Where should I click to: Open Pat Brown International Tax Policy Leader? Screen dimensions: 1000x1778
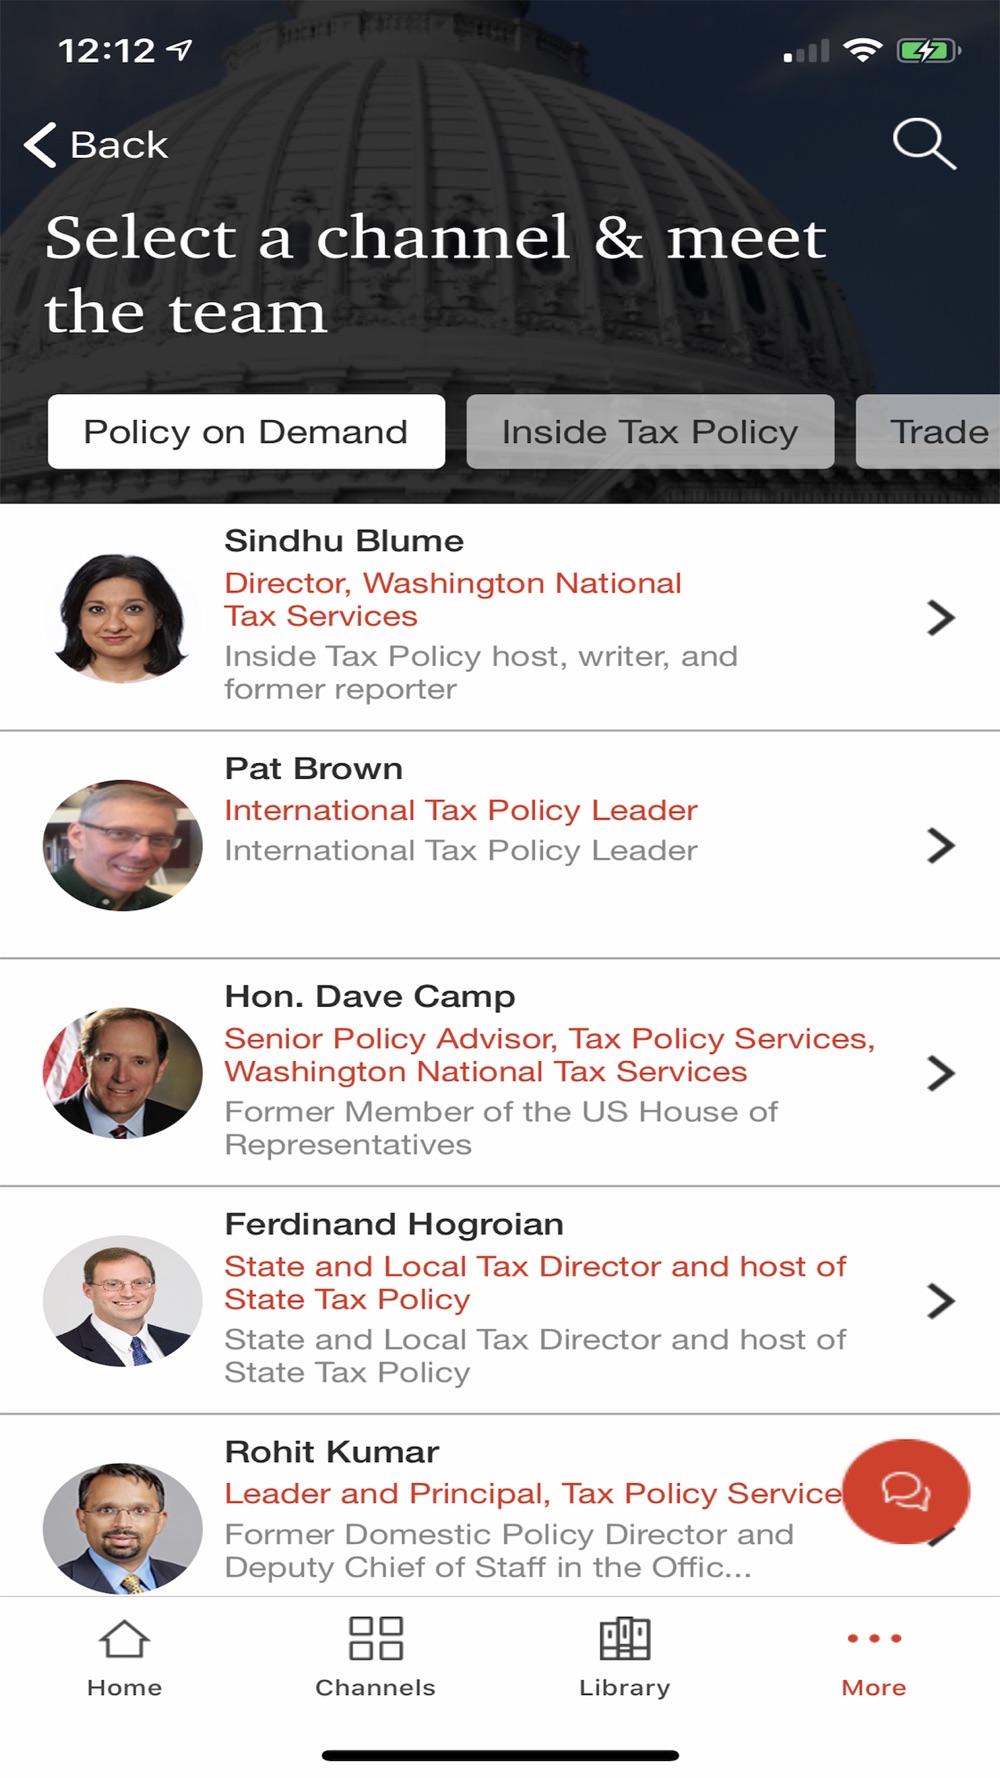461,810
